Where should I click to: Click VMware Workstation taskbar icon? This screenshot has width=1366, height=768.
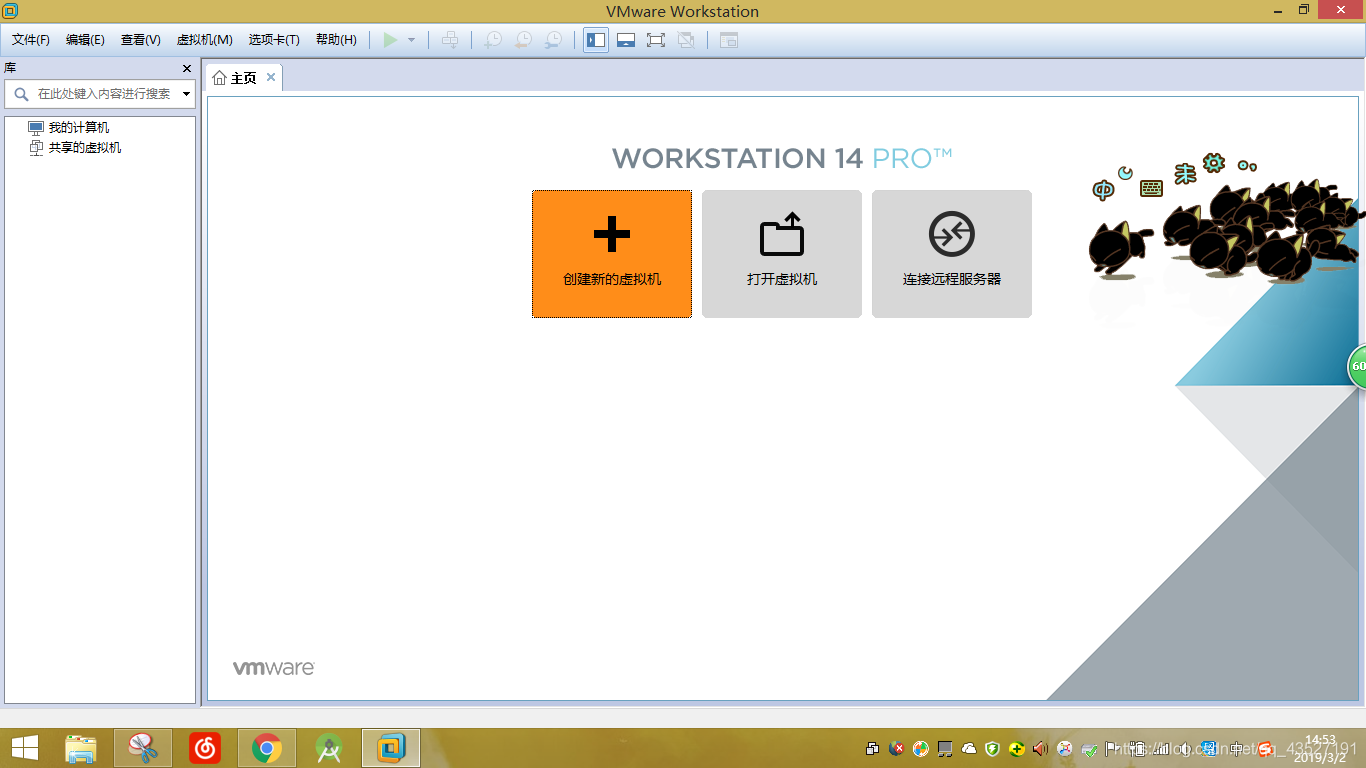(x=391, y=748)
